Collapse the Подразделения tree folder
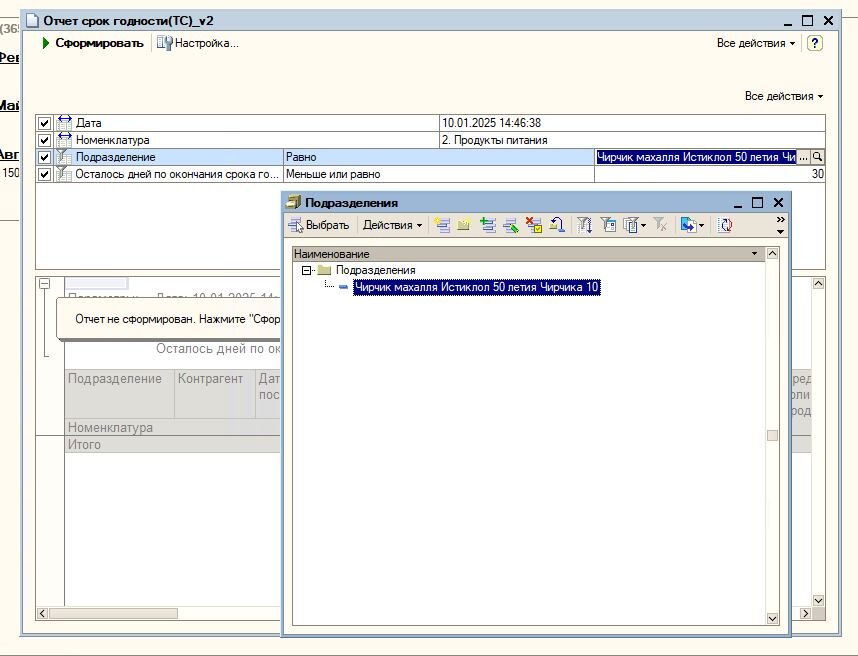Image resolution: width=858 pixels, height=656 pixels. pos(306,270)
